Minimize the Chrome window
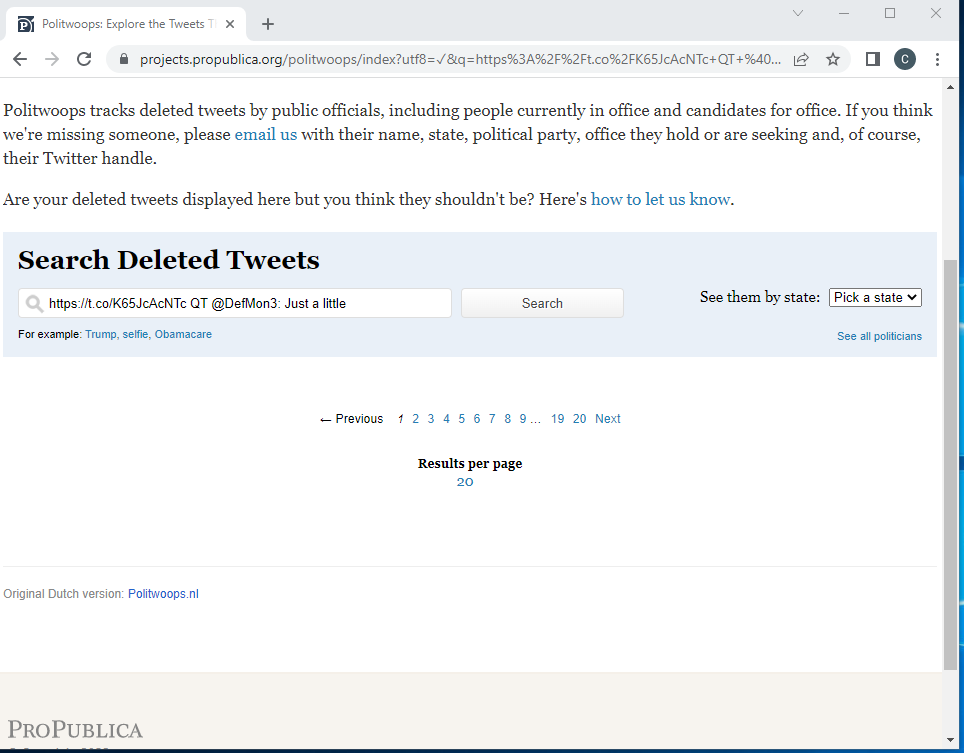This screenshot has height=753, width=964. pos(844,13)
